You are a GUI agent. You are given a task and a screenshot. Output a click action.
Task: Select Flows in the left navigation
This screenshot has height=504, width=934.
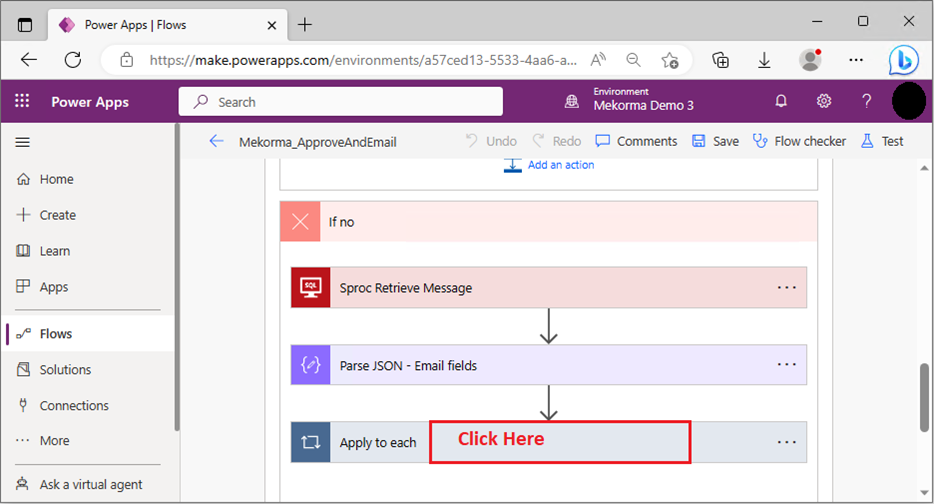(56, 334)
